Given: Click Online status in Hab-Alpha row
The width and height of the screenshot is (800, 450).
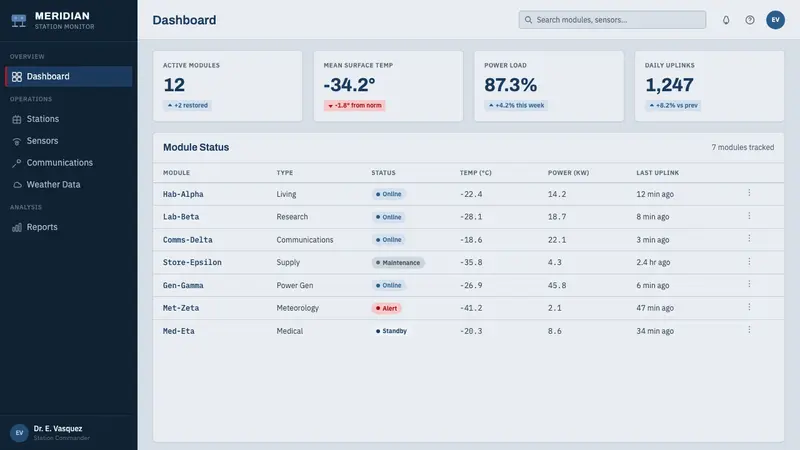Looking at the screenshot, I should coord(389,194).
